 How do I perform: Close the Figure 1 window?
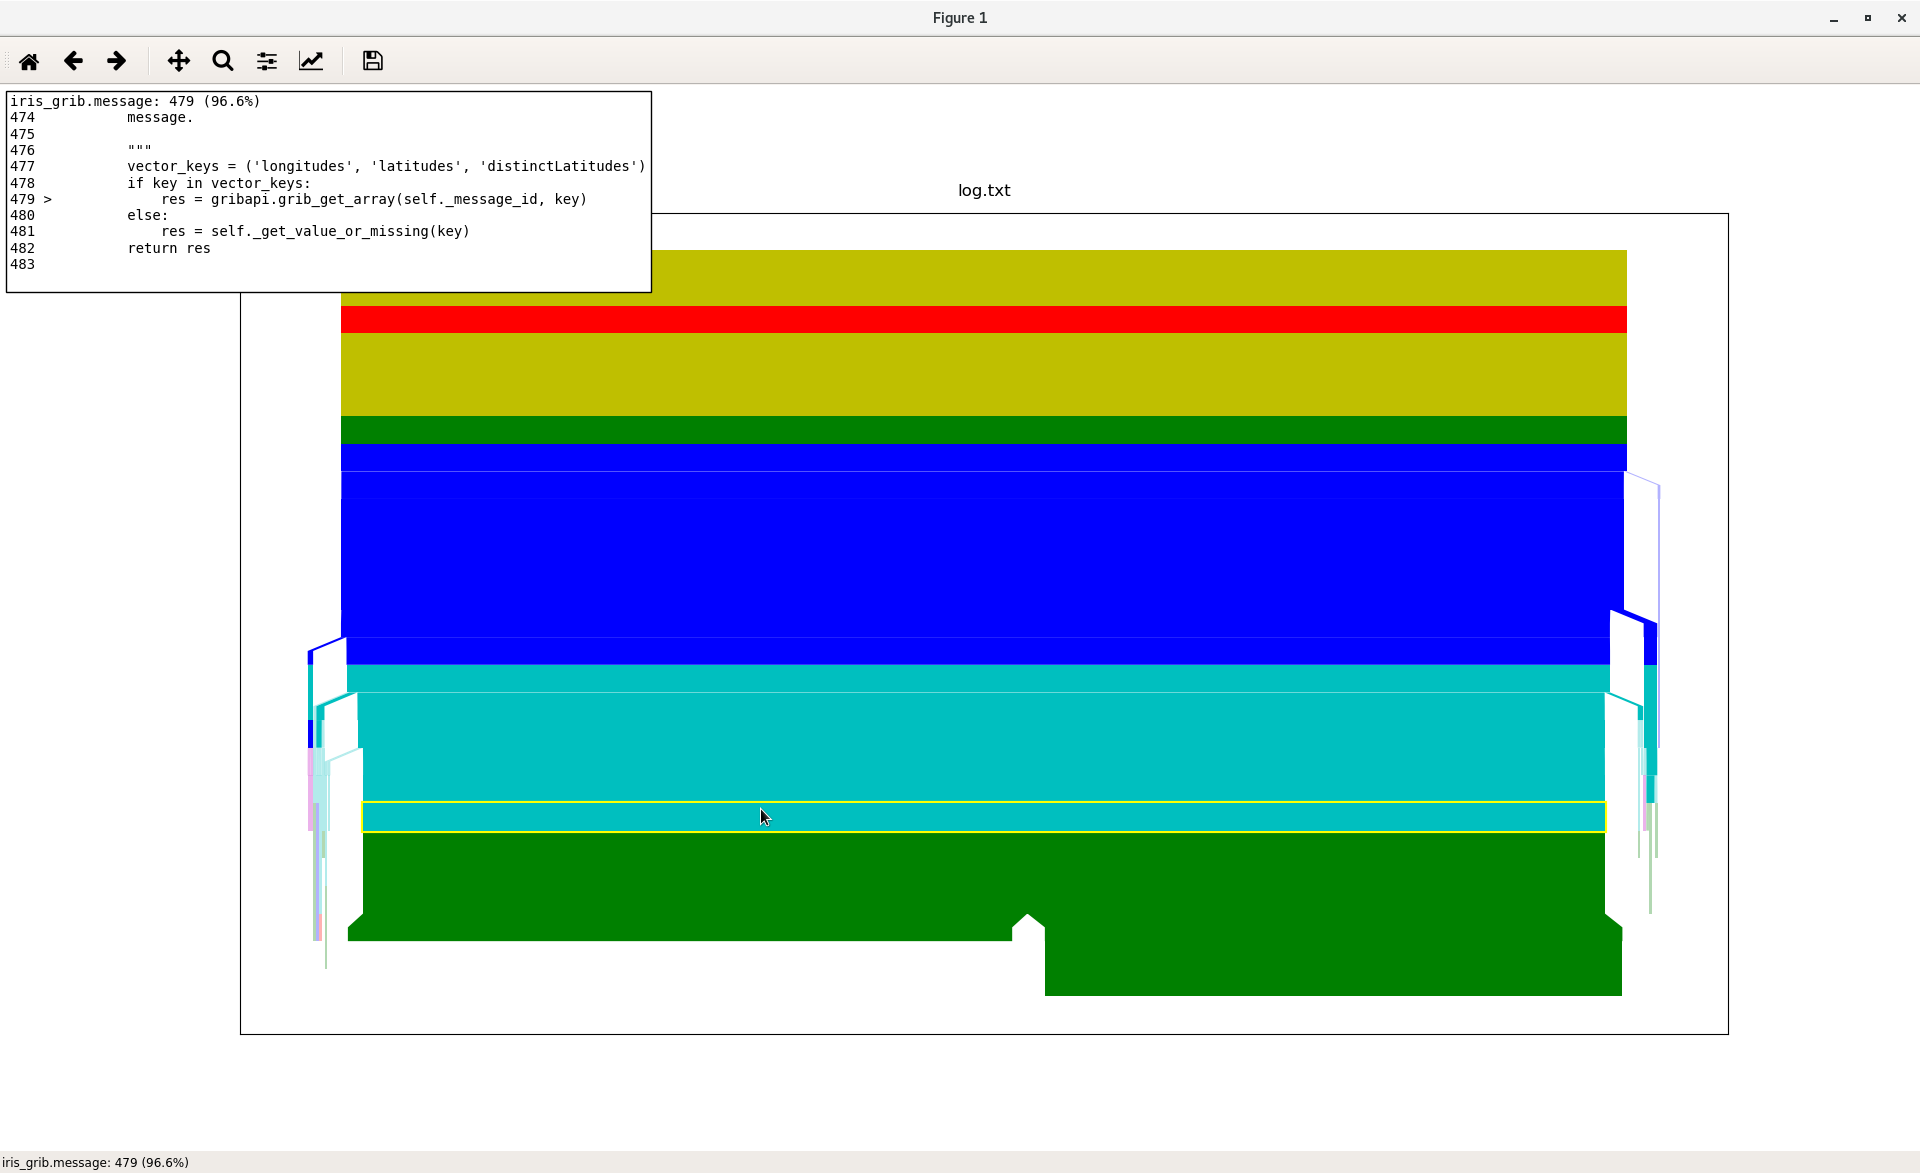1901,18
